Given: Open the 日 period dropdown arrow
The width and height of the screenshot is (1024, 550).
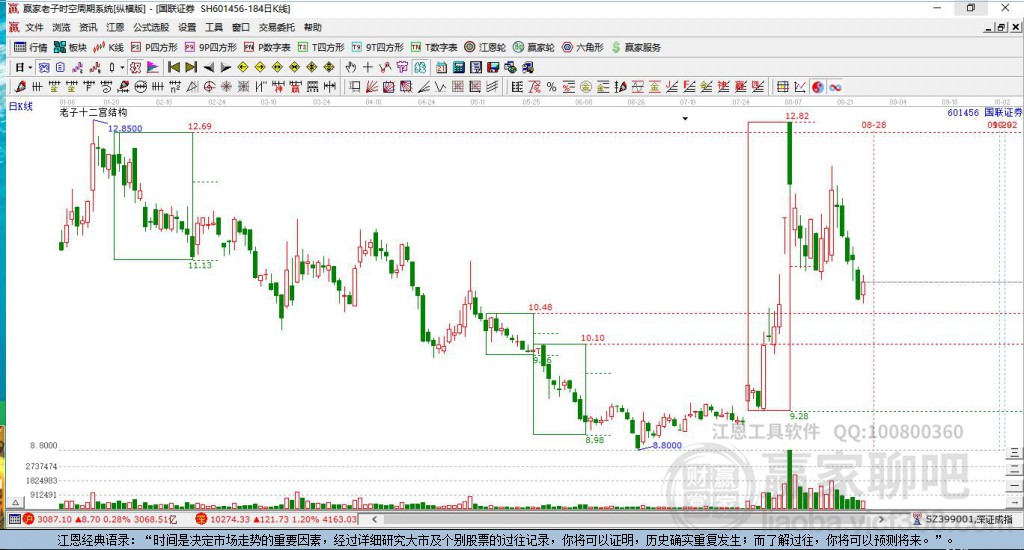Looking at the screenshot, I should [29, 67].
